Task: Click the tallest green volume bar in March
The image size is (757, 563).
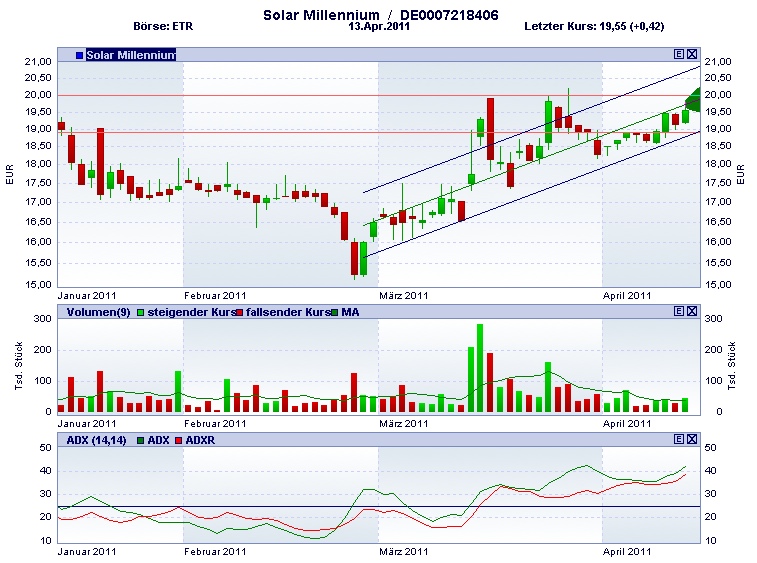Action: (480, 368)
